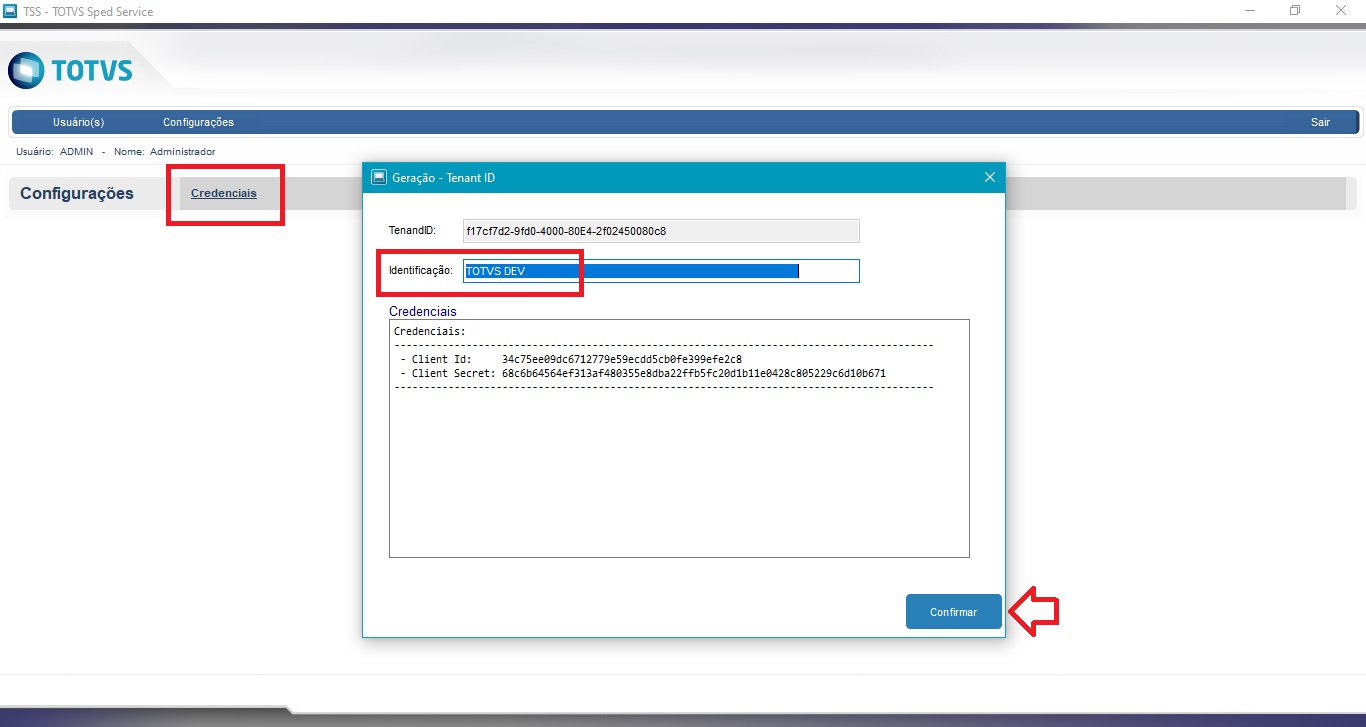
Task: Click the 'Credenciais:' header line in text area
Action: (x=430, y=331)
